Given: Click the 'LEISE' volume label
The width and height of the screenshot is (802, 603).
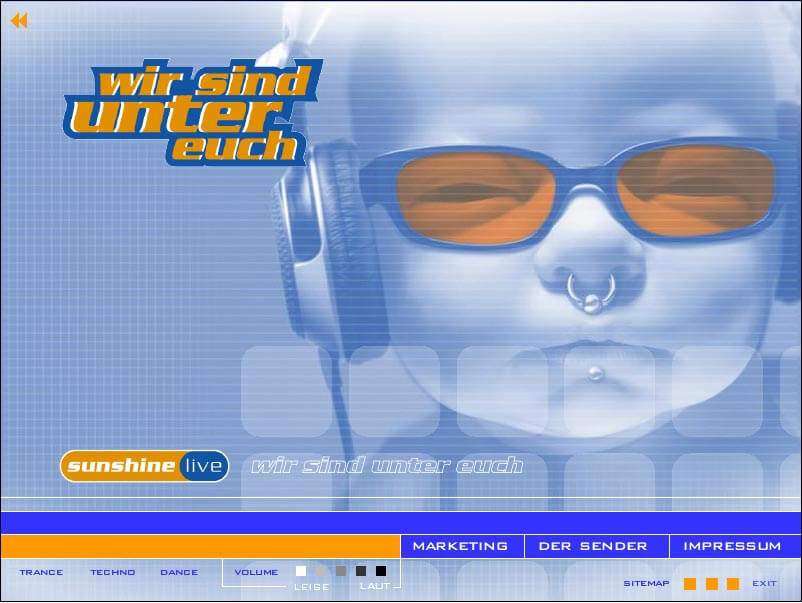Looking at the screenshot, I should pyautogui.click(x=312, y=587).
